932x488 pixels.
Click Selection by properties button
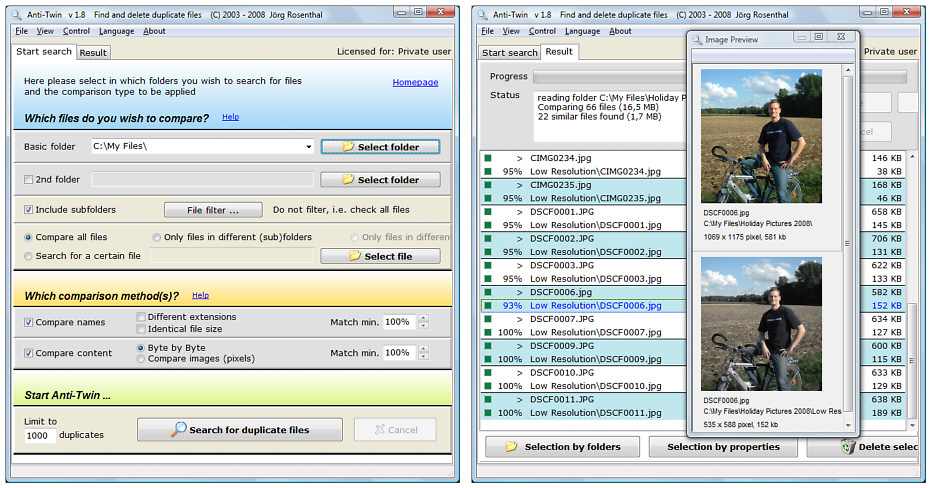(x=723, y=446)
